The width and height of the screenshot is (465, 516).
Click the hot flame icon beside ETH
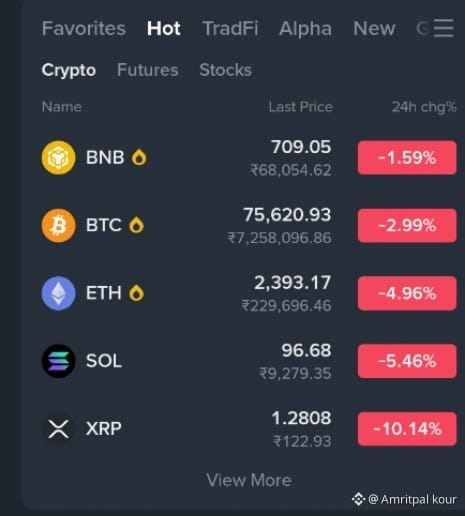click(x=136, y=293)
